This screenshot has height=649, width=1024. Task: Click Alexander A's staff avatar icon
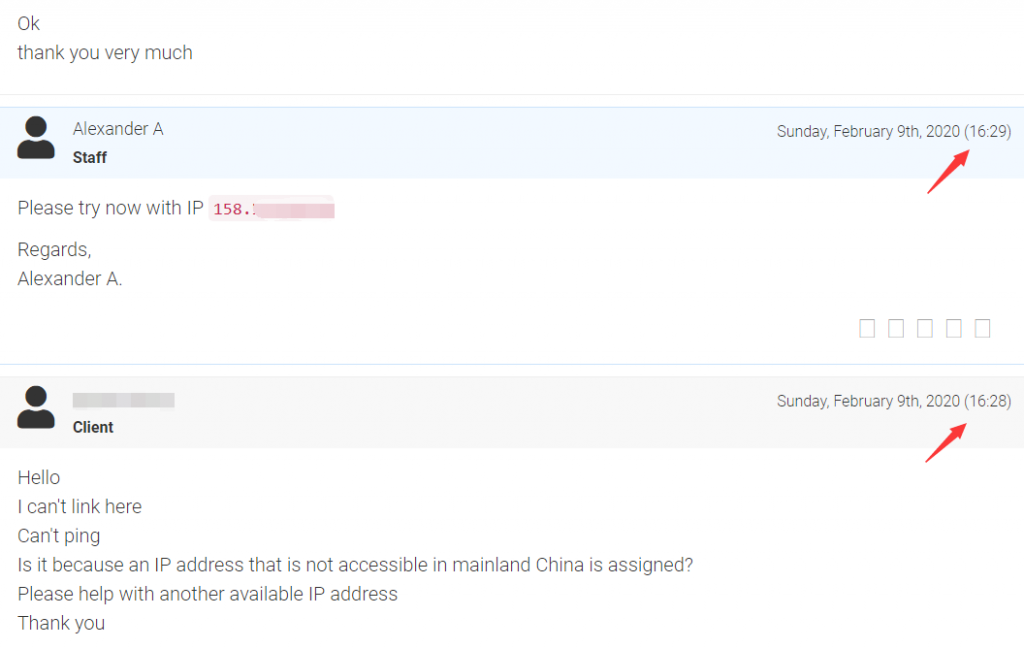click(x=36, y=138)
